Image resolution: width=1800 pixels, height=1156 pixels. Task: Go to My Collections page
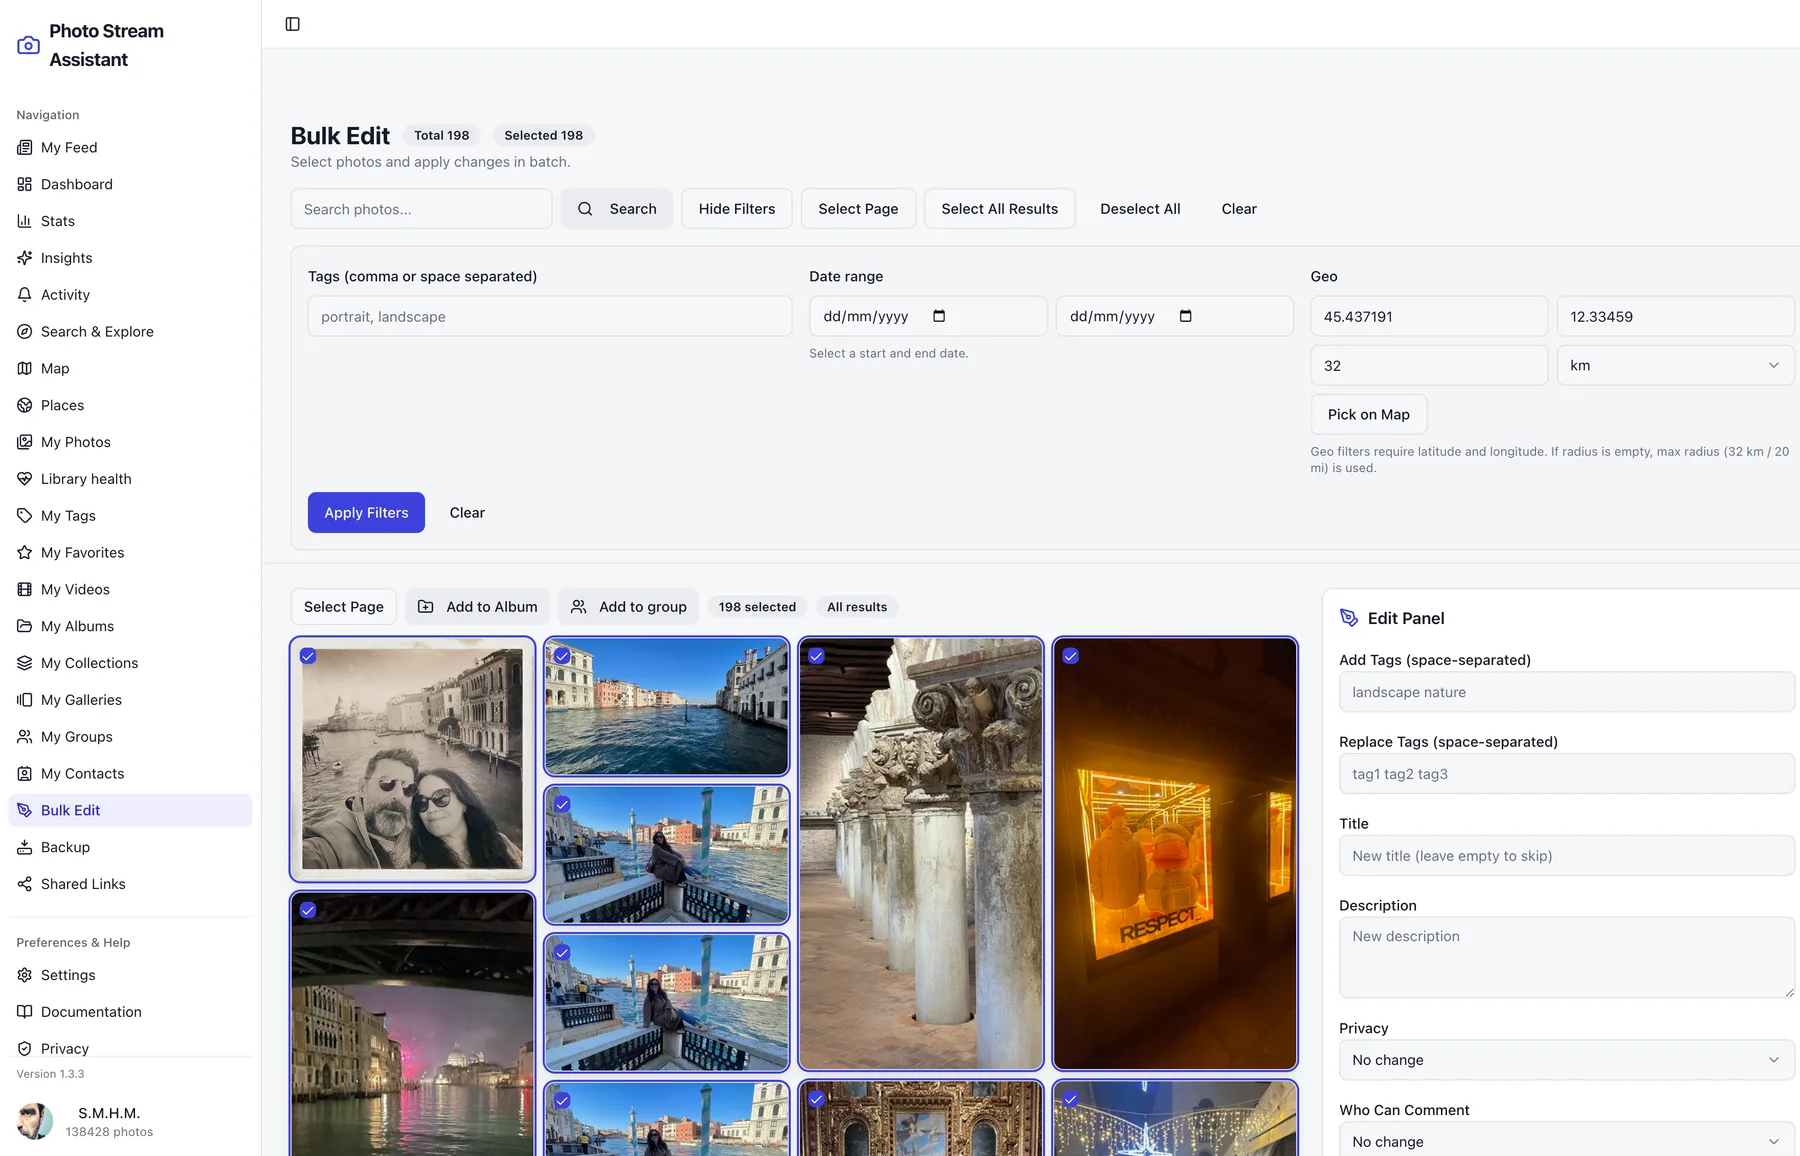tap(130, 663)
